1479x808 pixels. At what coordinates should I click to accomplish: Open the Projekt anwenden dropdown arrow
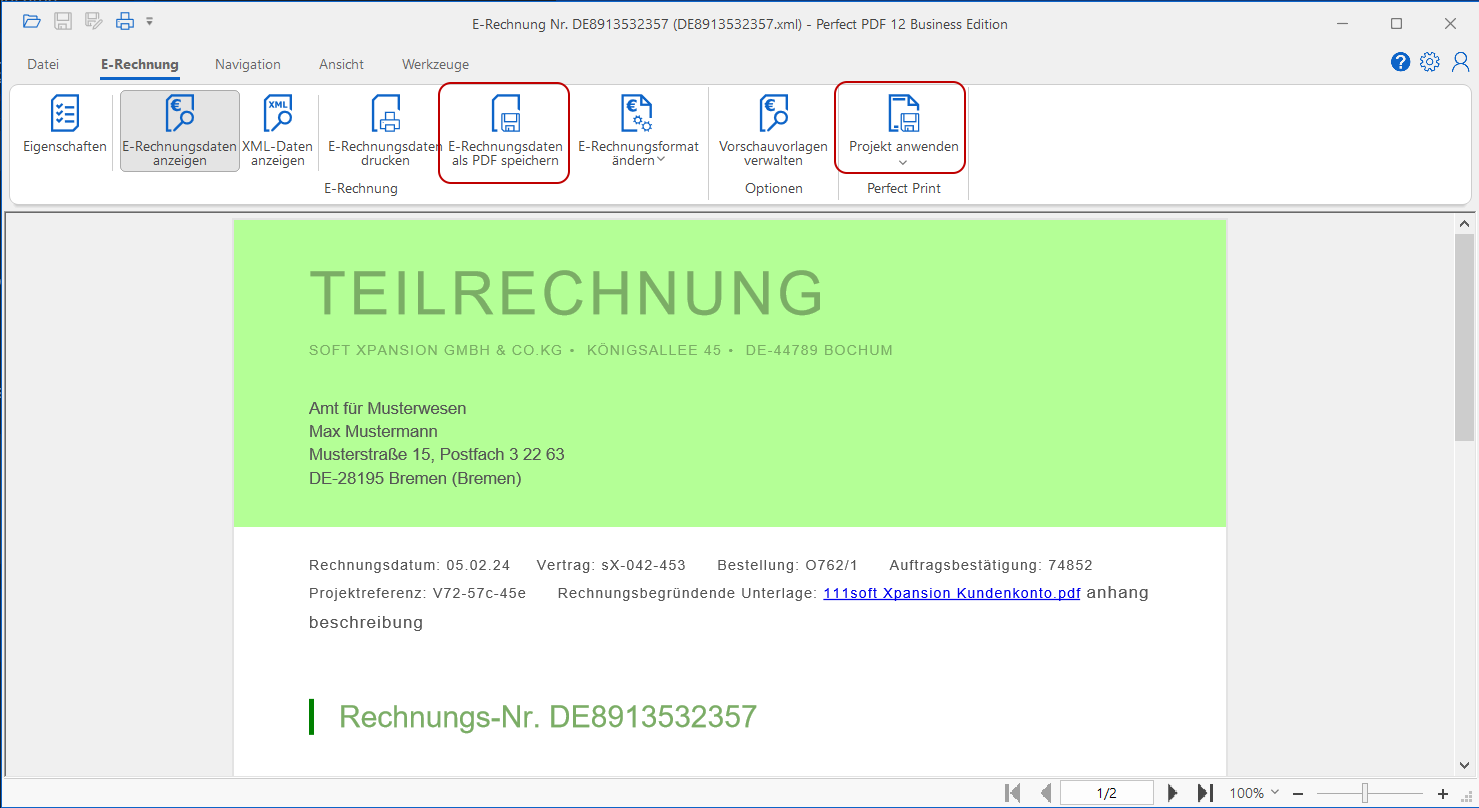(900, 162)
